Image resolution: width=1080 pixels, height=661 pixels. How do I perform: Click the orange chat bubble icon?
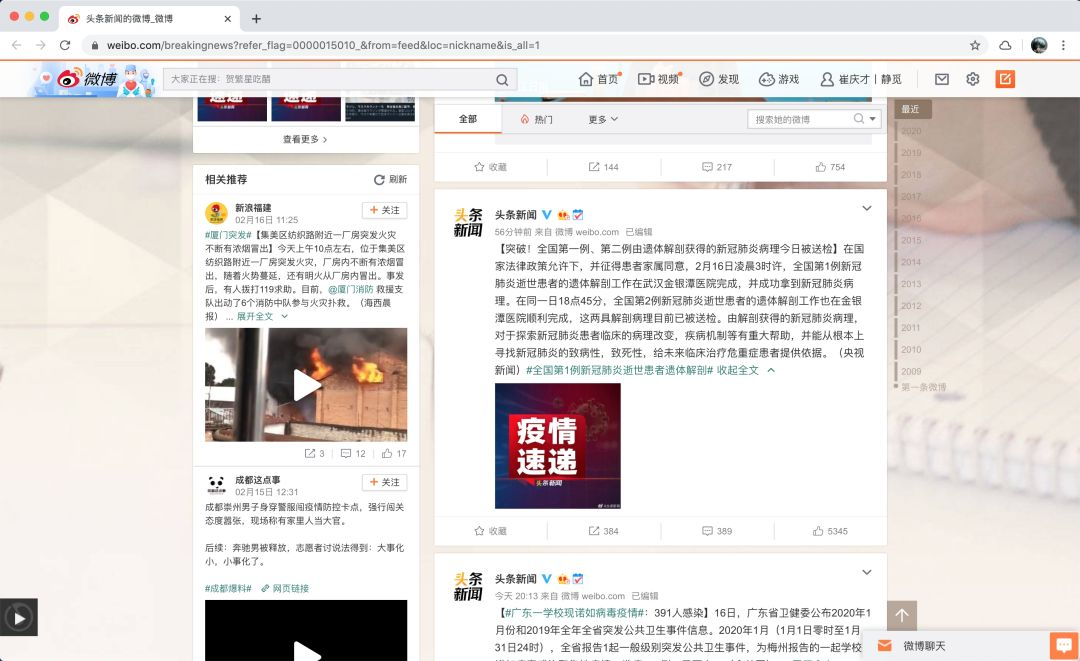click(x=1064, y=646)
